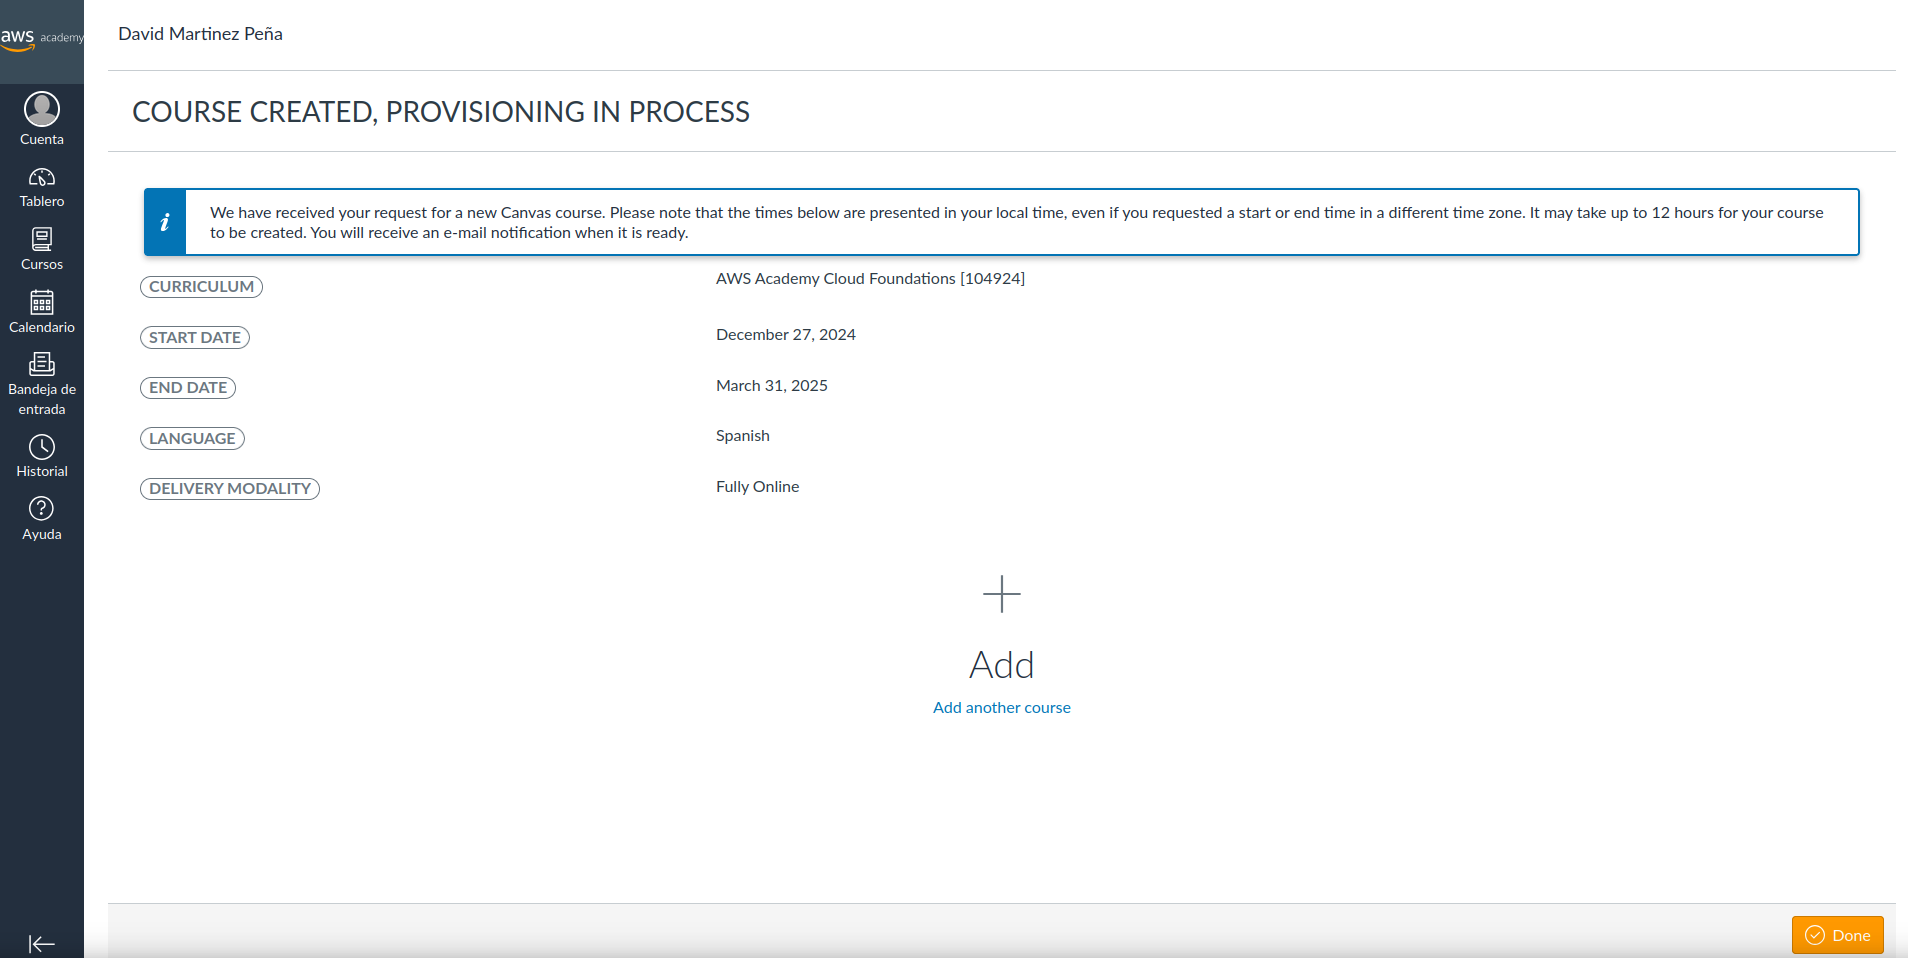Image resolution: width=1908 pixels, height=958 pixels.
Task: Click the info icon in the banner
Action: [165, 222]
